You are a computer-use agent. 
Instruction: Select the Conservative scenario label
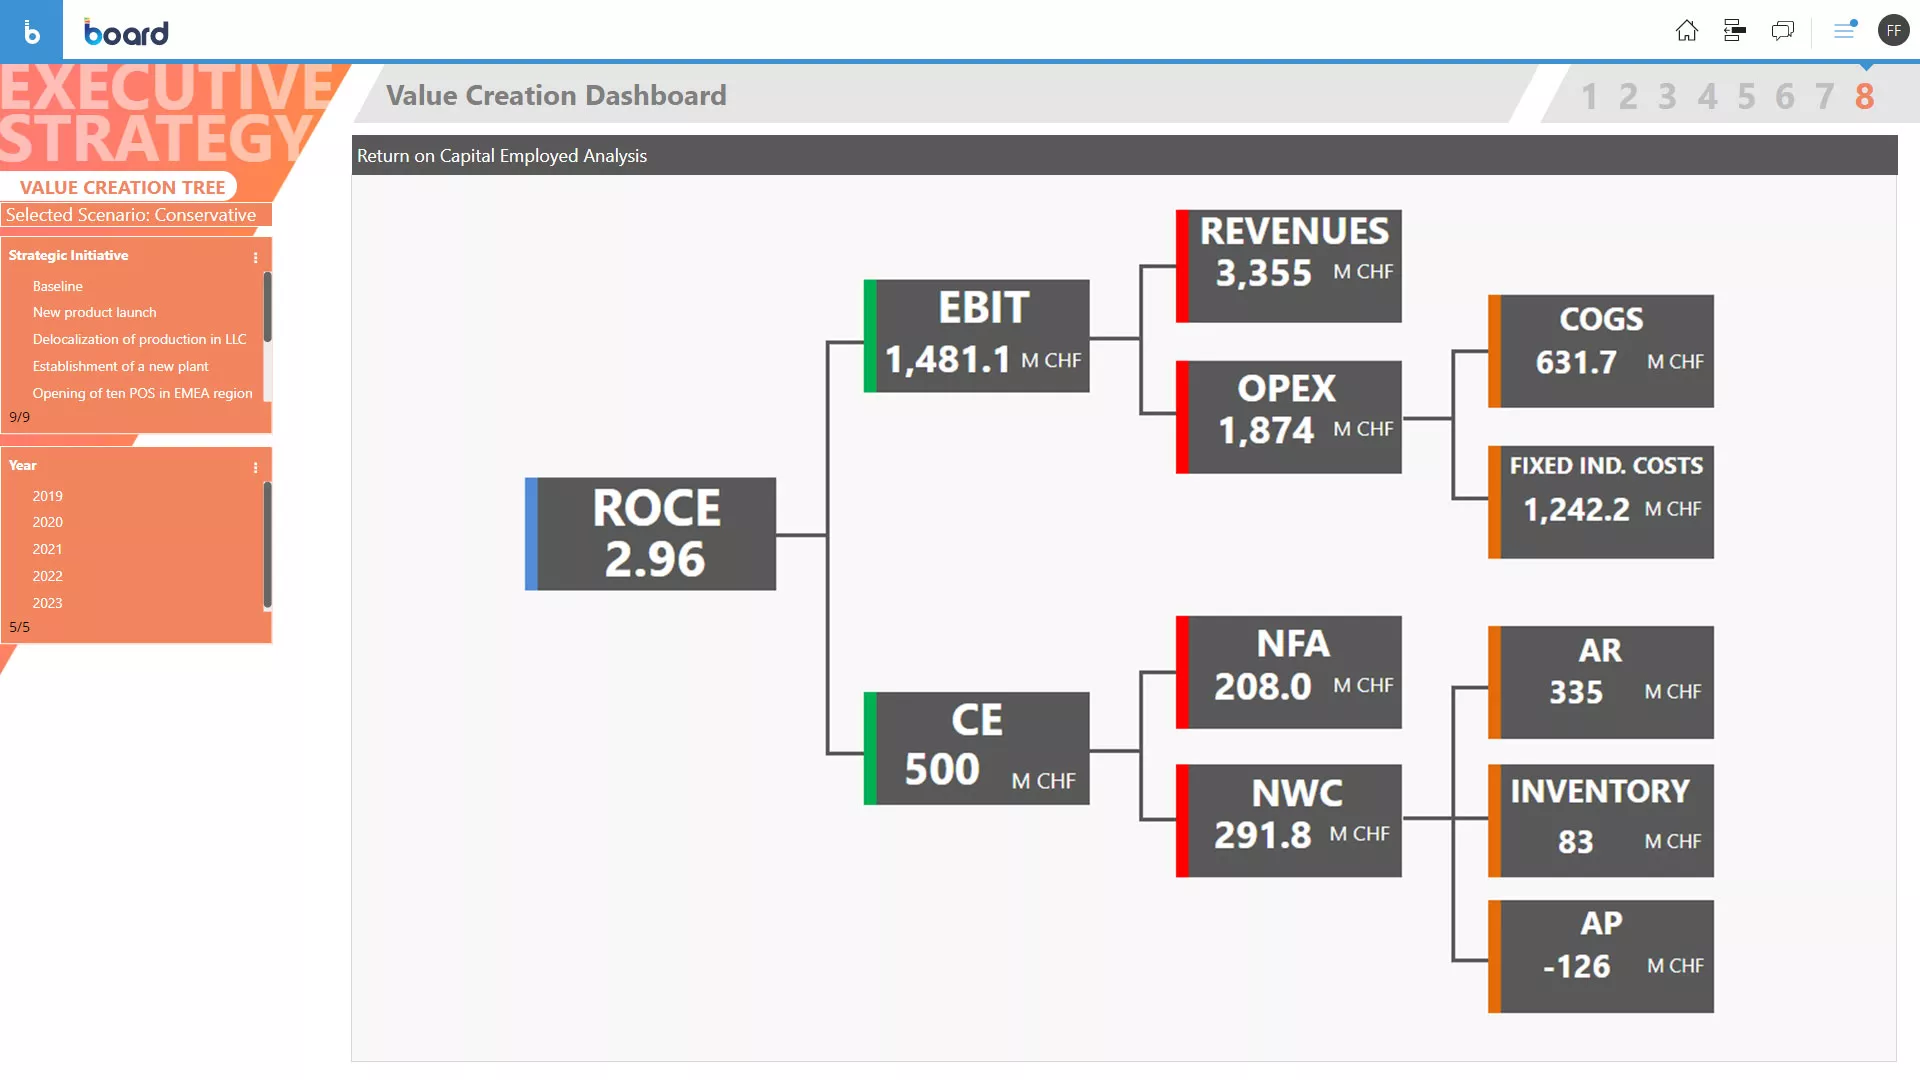131,215
